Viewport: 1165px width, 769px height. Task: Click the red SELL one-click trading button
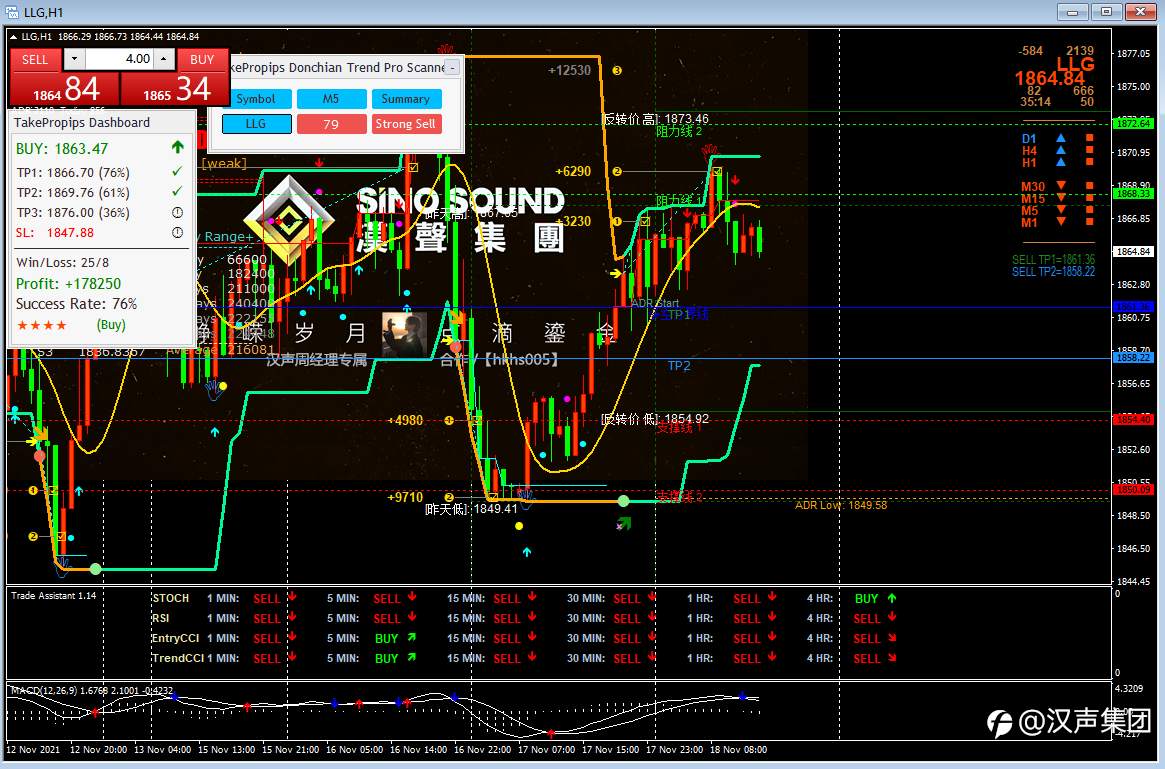tap(34, 59)
